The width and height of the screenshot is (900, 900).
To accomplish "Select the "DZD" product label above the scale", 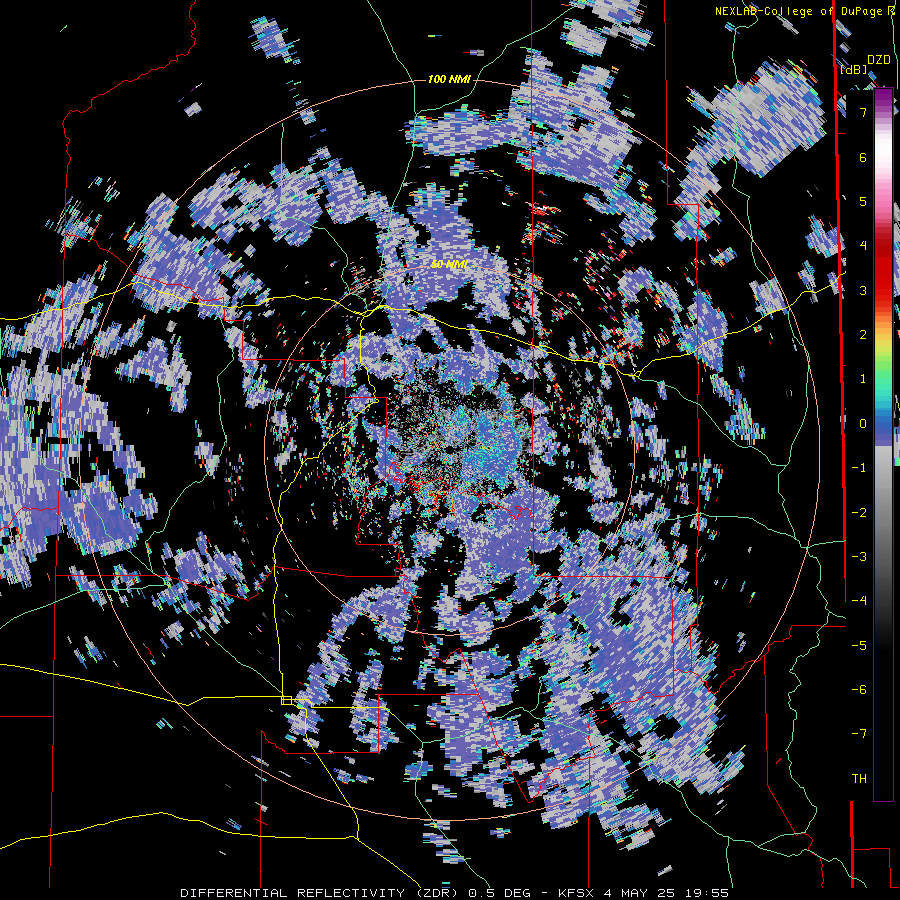I will [879, 60].
